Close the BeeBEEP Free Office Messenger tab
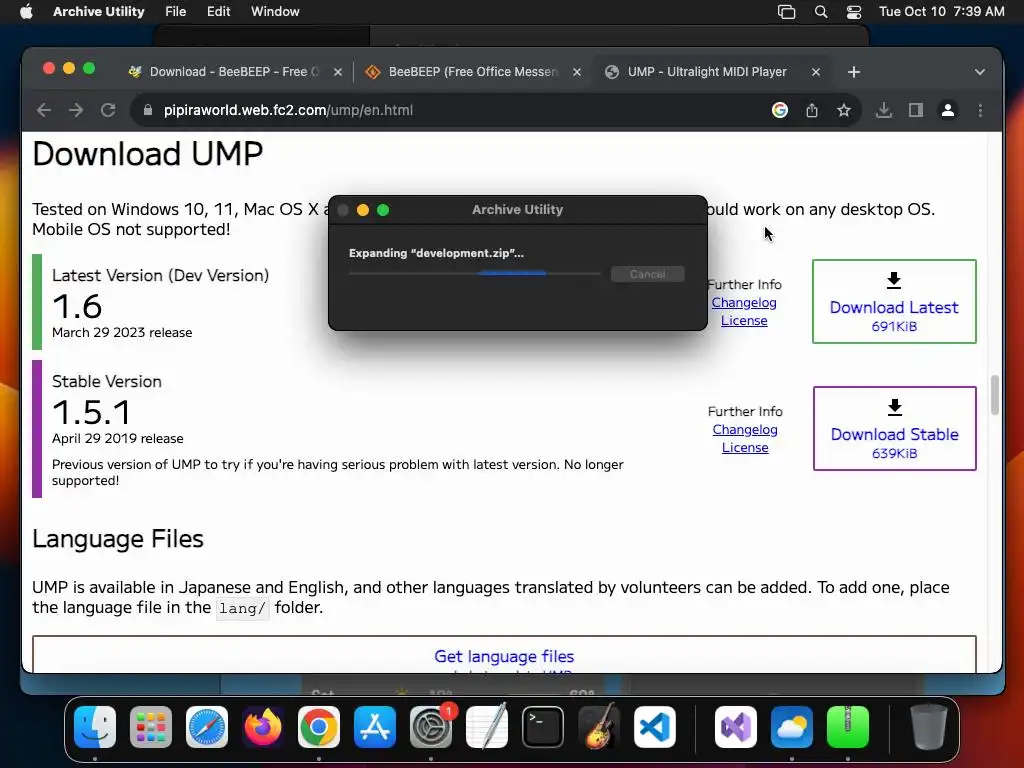This screenshot has height=768, width=1024. coord(577,72)
